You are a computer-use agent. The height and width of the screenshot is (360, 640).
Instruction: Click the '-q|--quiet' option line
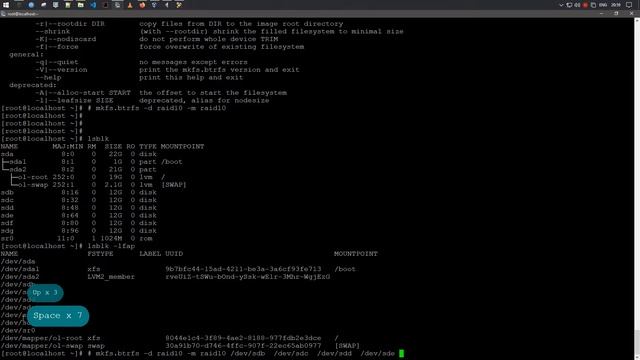coord(141,62)
